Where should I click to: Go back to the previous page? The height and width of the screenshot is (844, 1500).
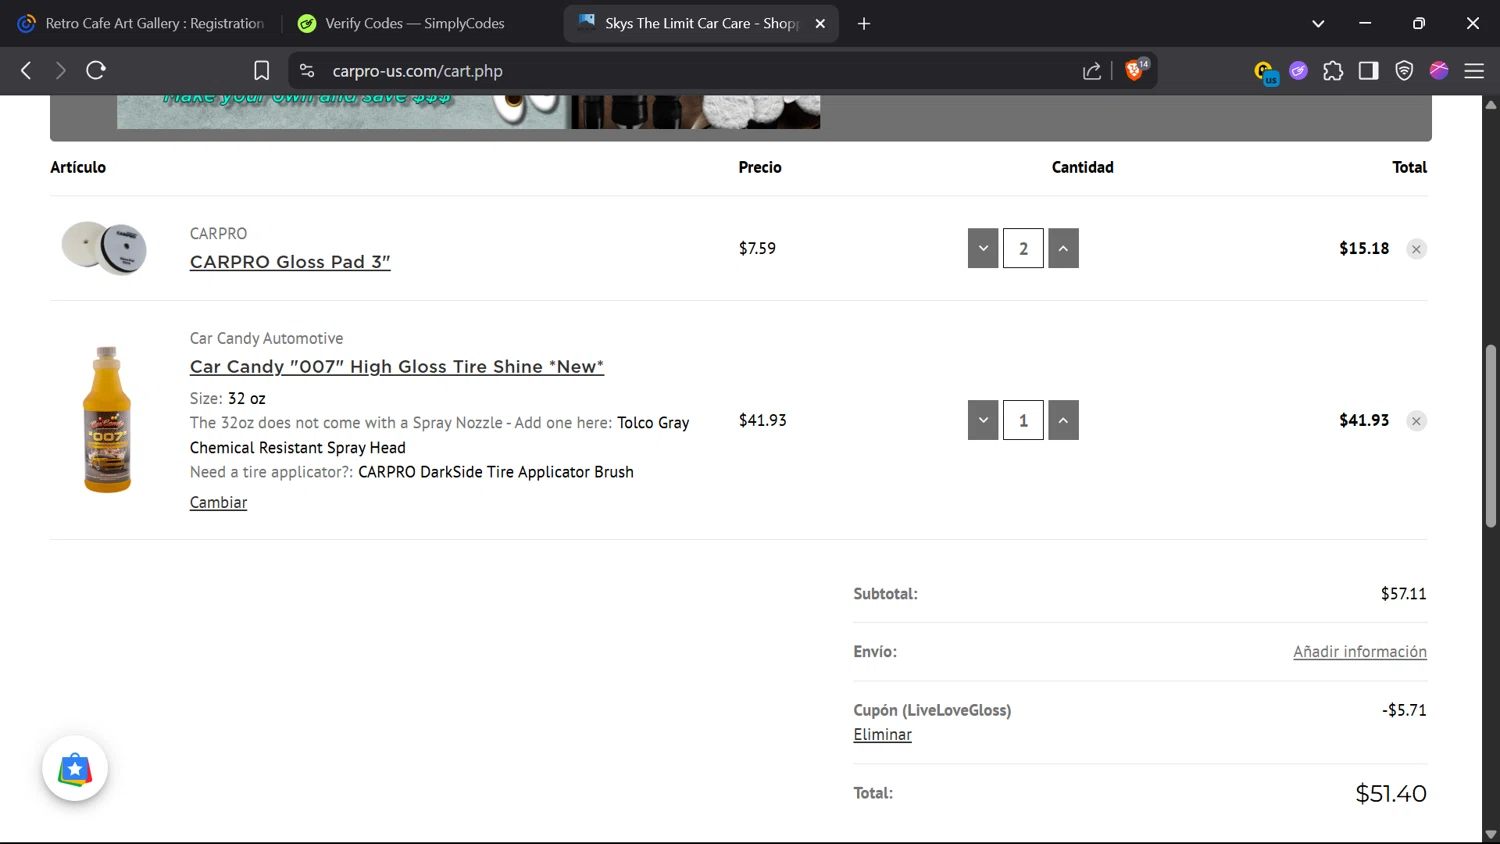27,71
